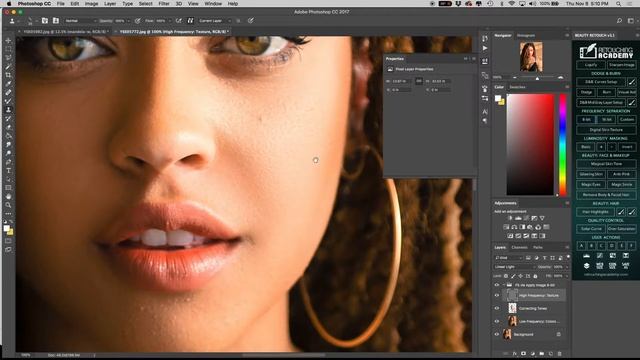Select the Clone Stamp tool
This screenshot has width=640, height=360.
[x=8, y=110]
